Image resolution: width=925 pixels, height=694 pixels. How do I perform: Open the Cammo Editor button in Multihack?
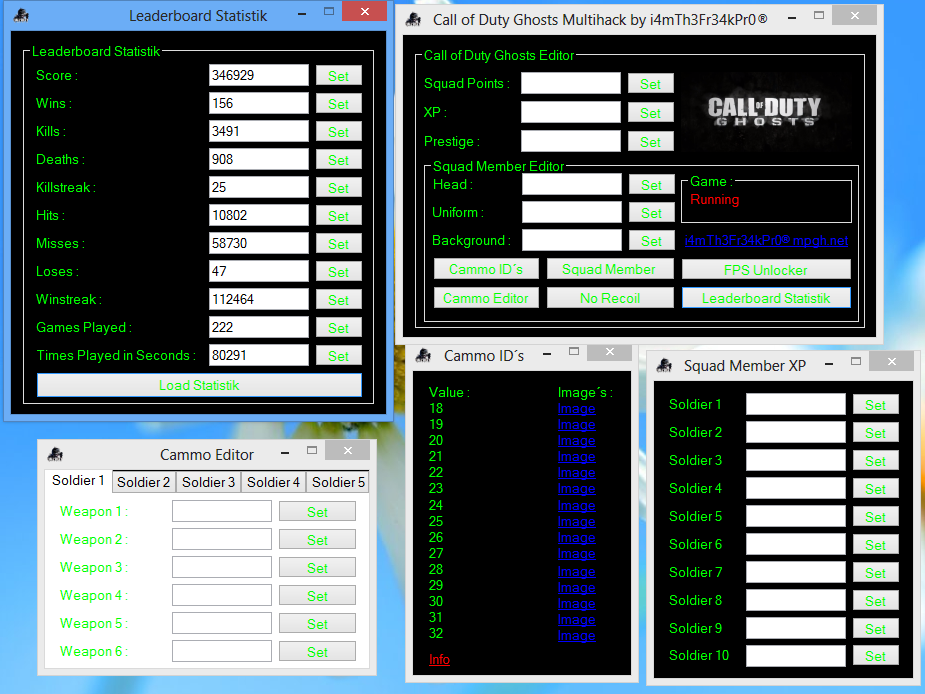click(x=486, y=298)
